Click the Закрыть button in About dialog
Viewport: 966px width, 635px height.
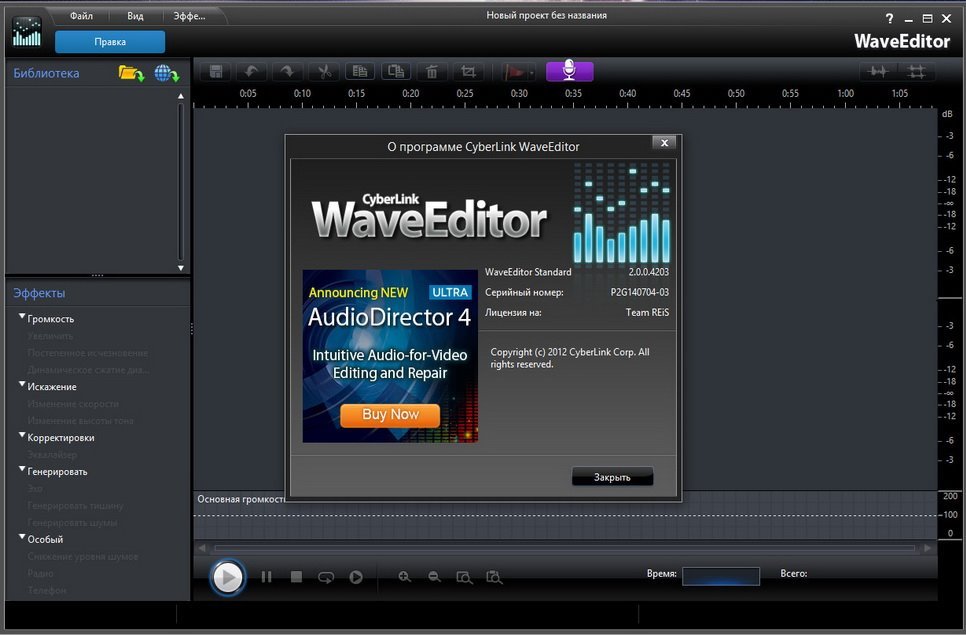coord(612,477)
